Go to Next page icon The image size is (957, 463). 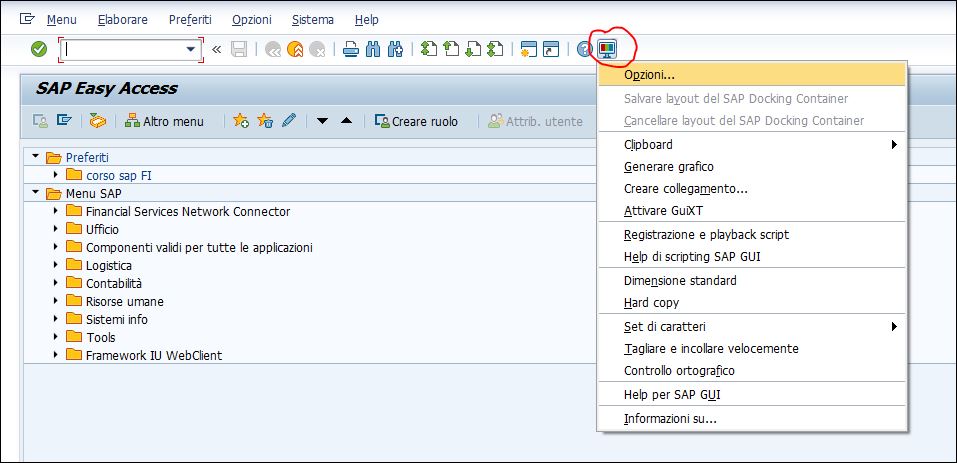click(473, 49)
